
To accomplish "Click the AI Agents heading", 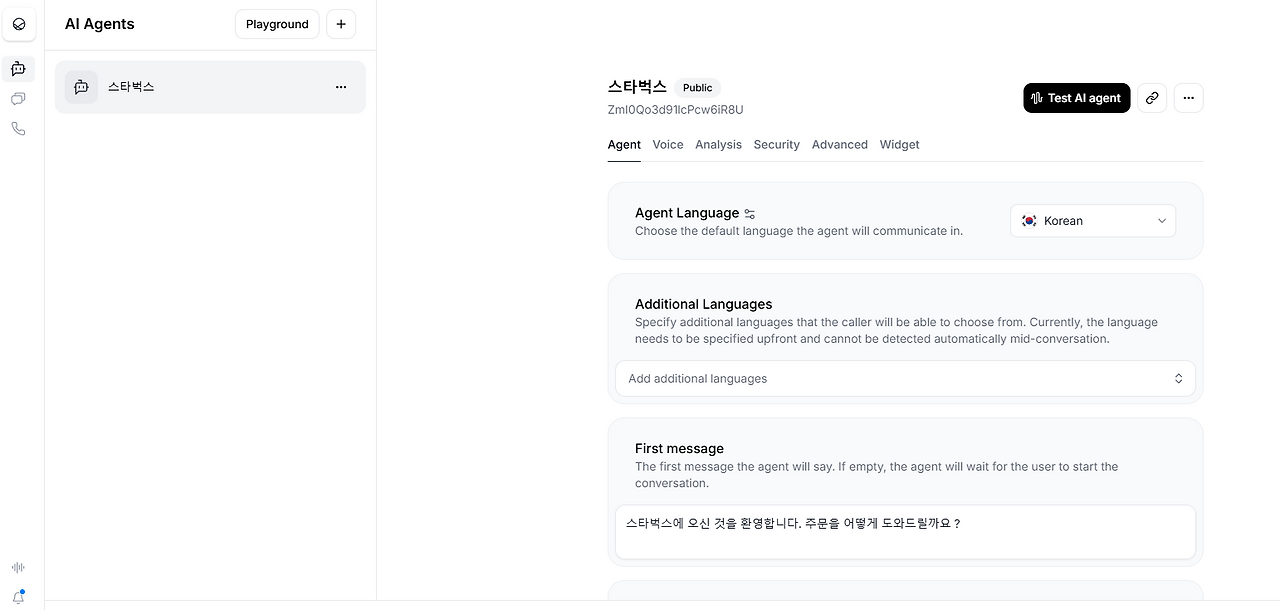I will [100, 24].
